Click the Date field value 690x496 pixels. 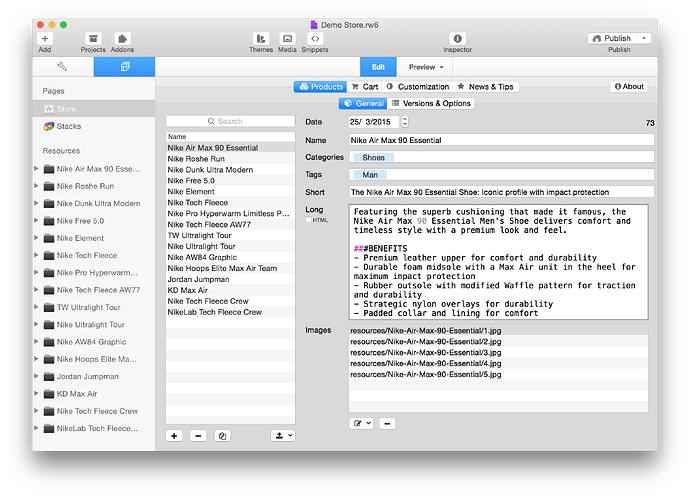pos(374,121)
